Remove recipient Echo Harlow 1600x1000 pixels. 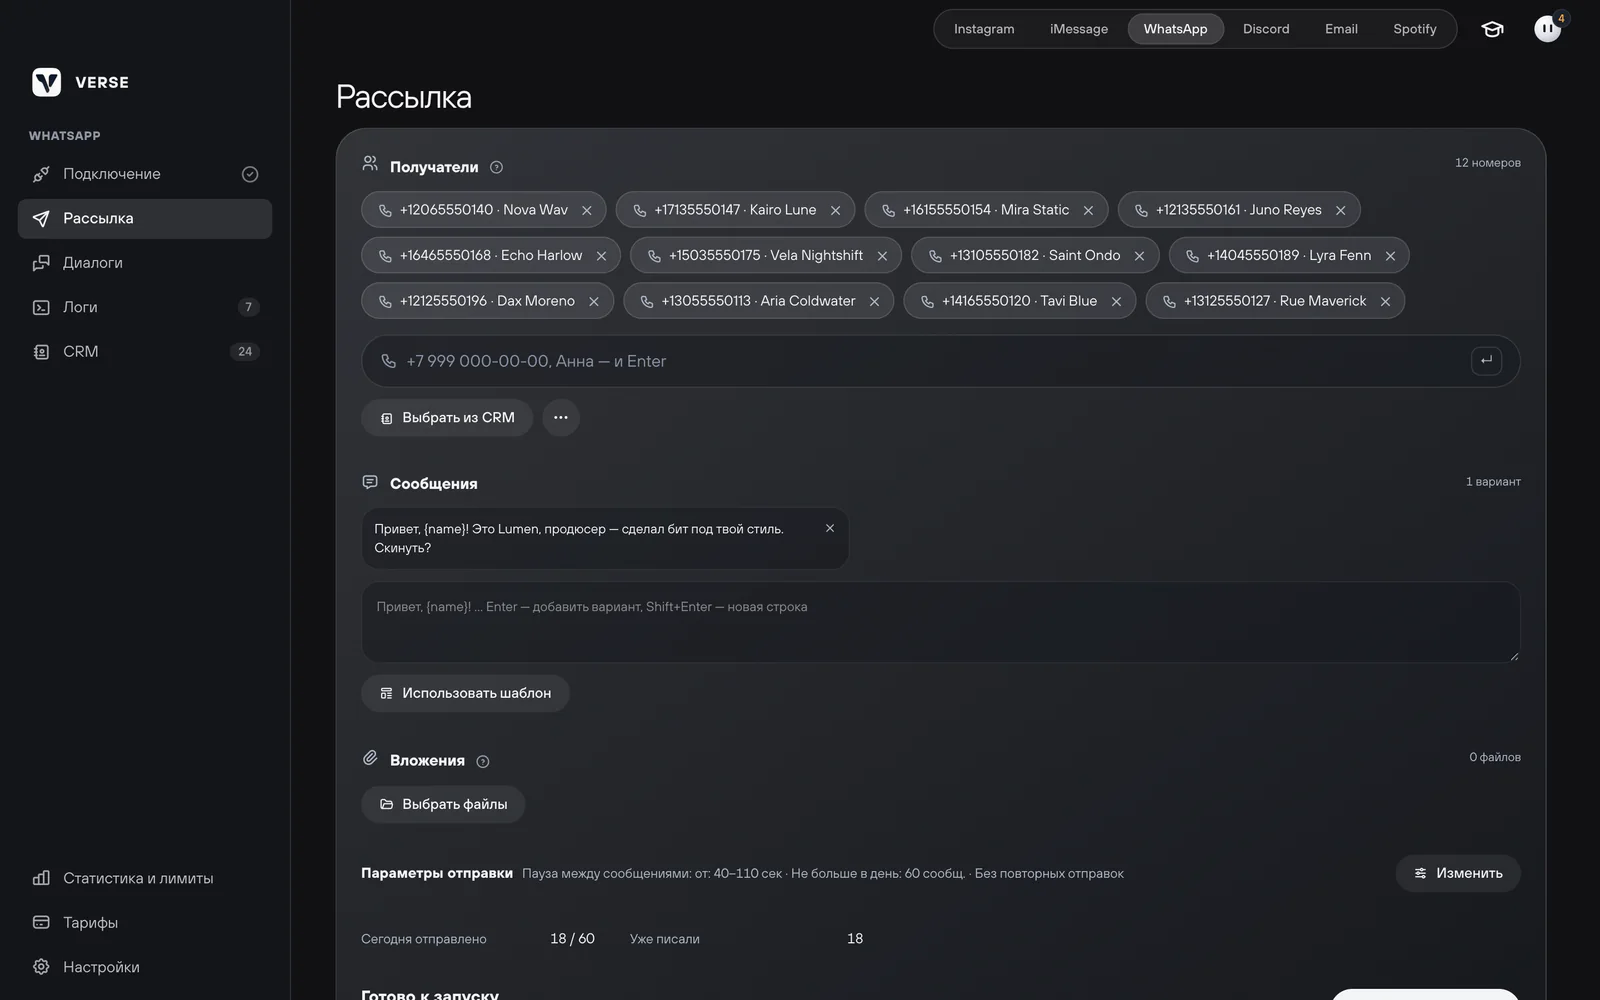pyautogui.click(x=601, y=256)
